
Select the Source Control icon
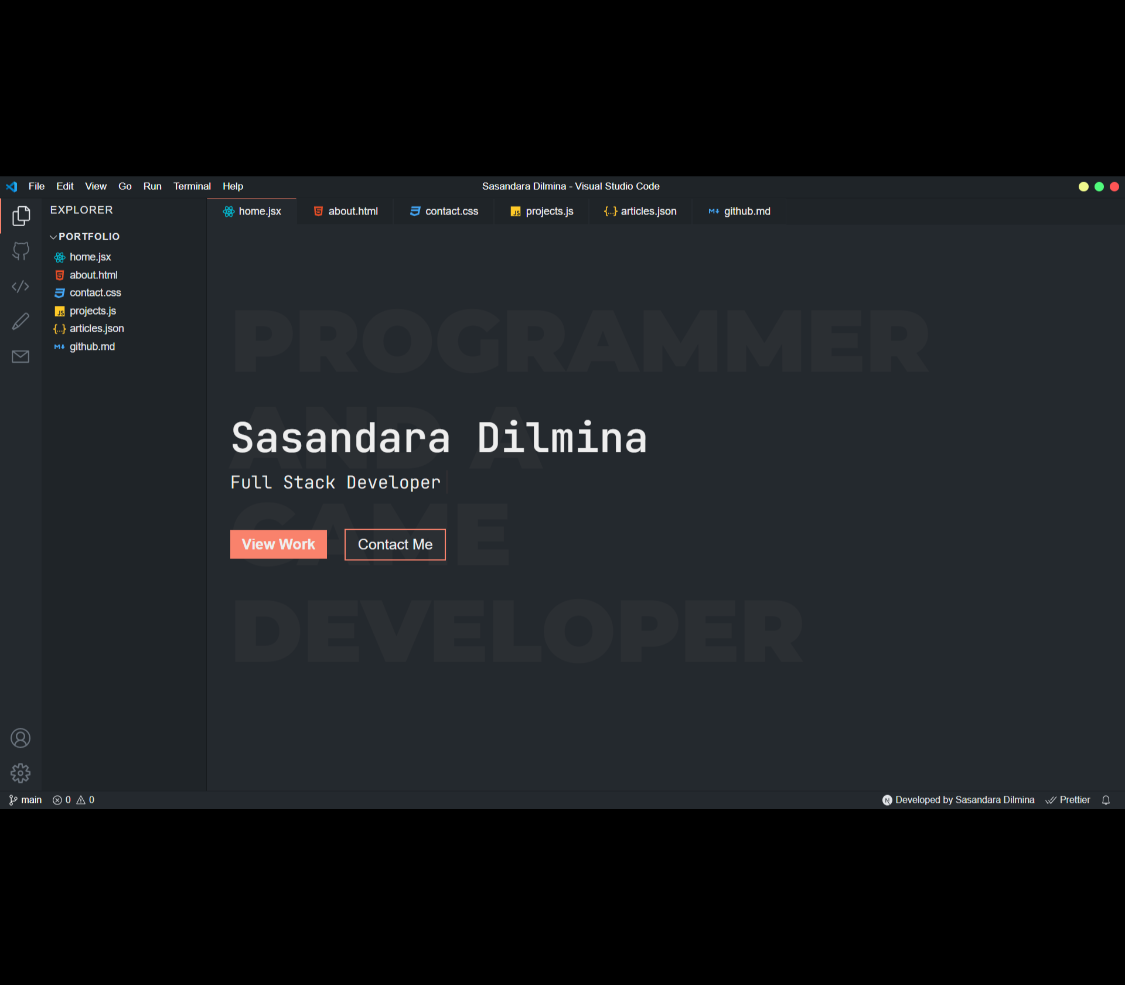[20, 251]
